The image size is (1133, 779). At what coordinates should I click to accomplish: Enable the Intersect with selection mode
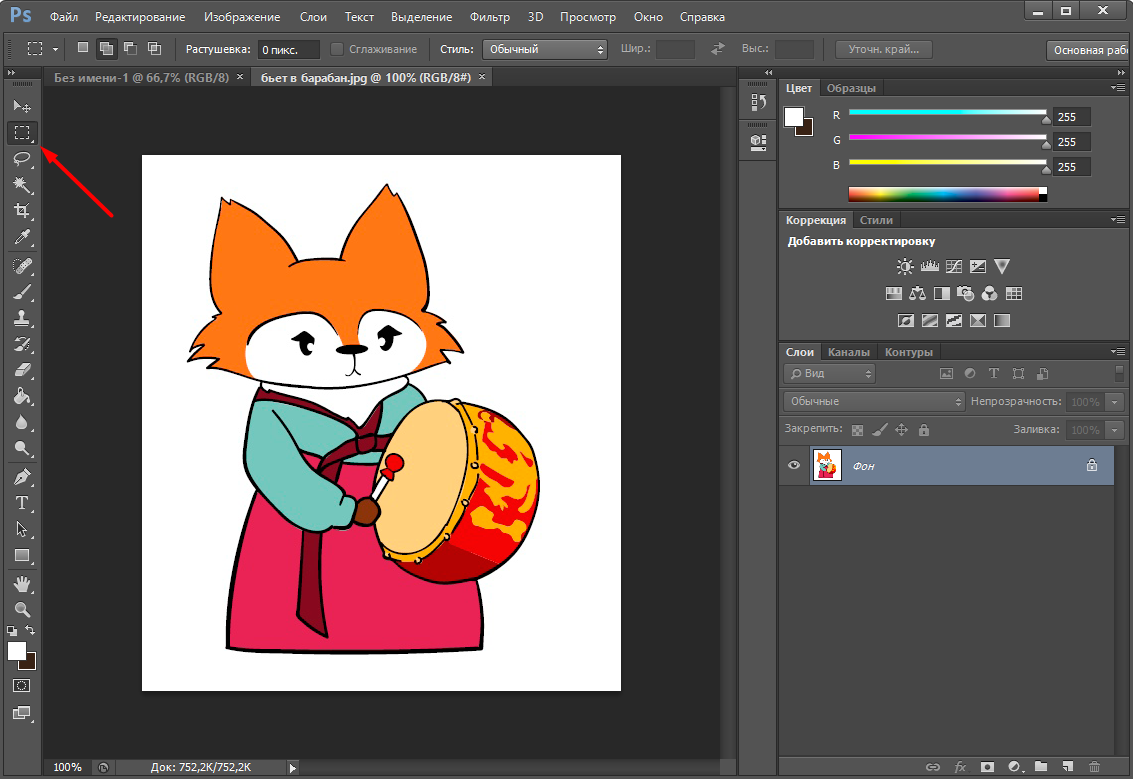(155, 48)
